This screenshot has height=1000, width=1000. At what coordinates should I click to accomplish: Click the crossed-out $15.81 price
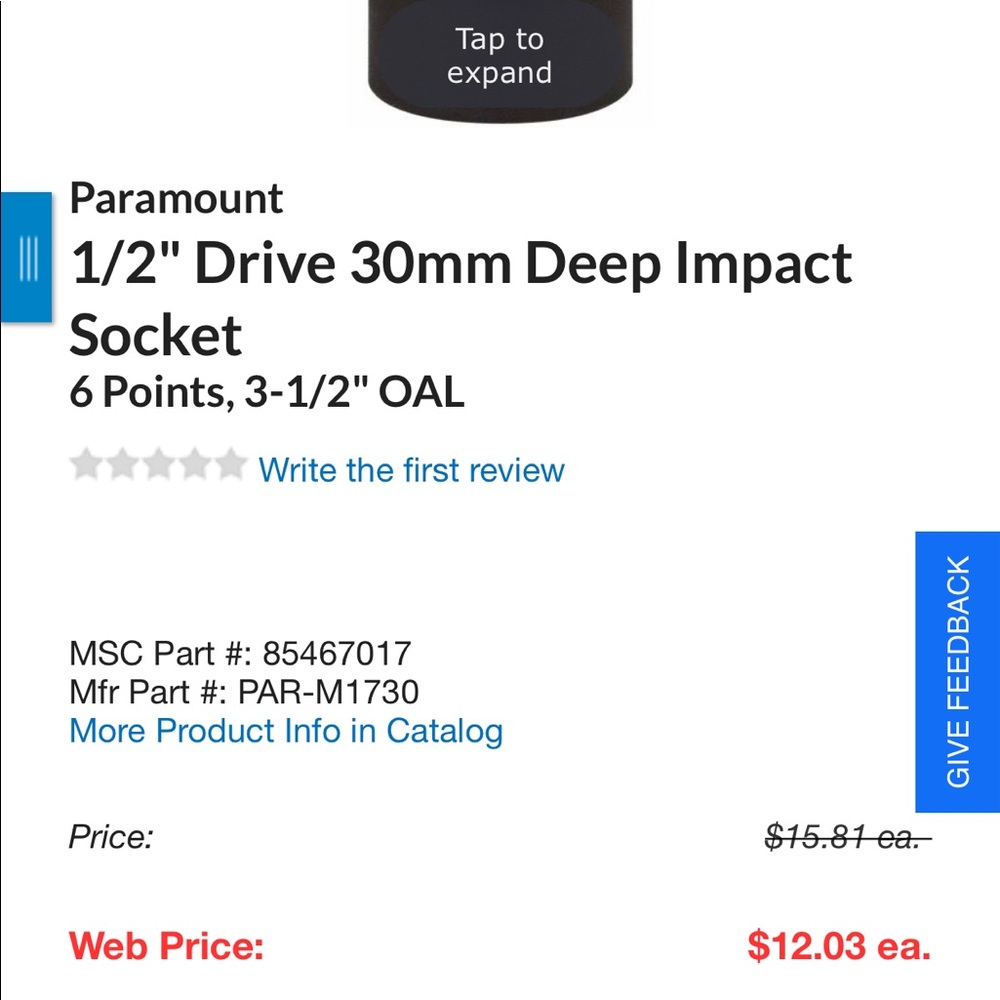847,838
